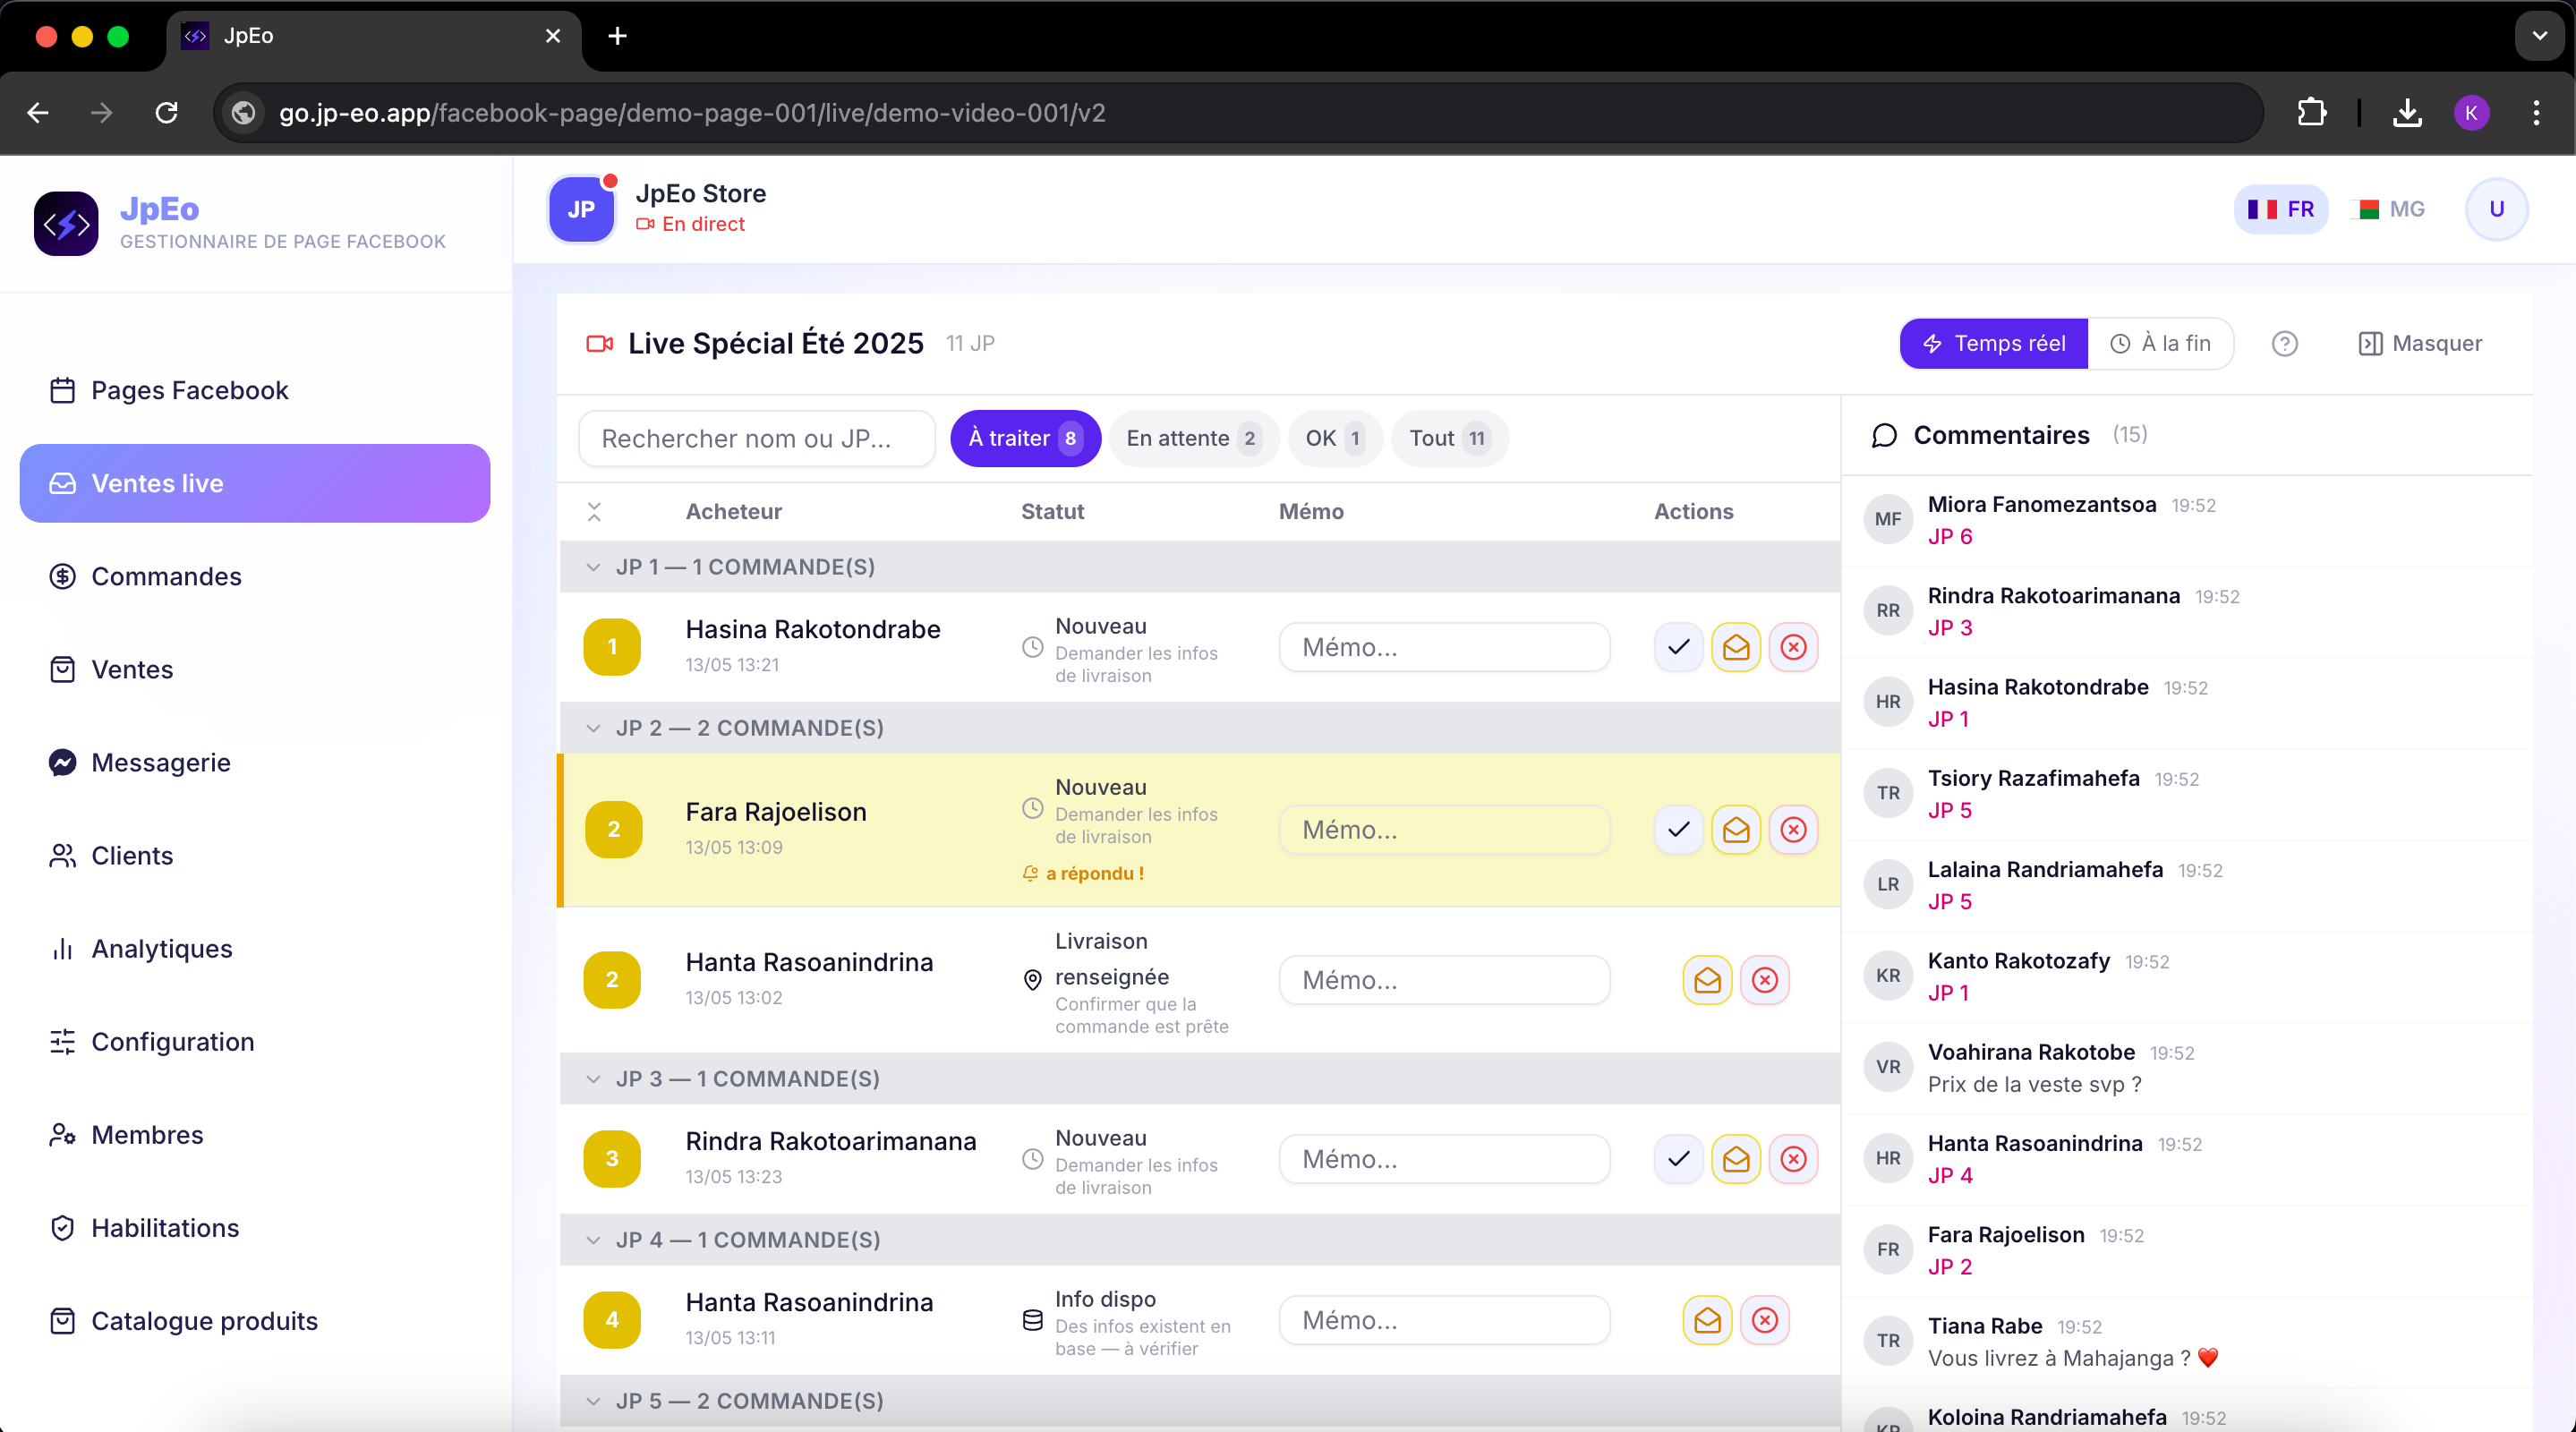The image size is (2576, 1432).
Task: Validate Hasina Rakotondrabe's order with checkmark
Action: pyautogui.click(x=1678, y=647)
